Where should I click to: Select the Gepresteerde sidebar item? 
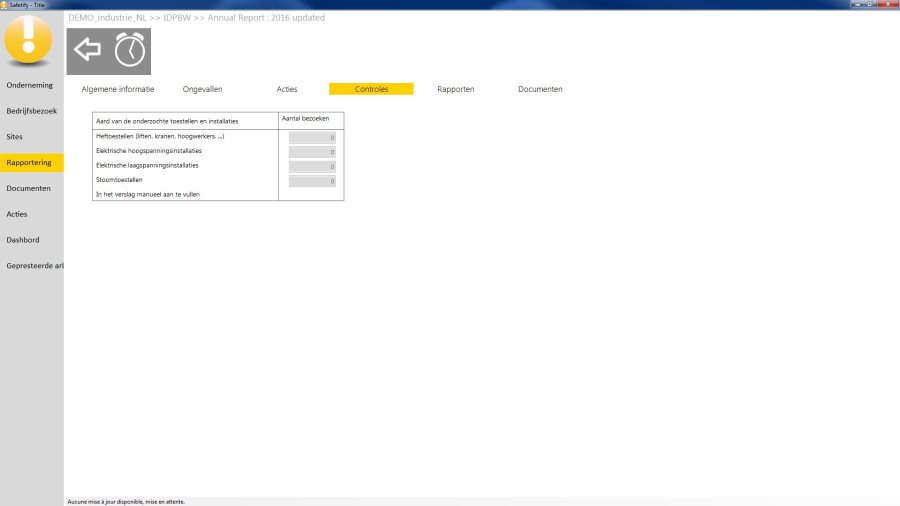34,266
